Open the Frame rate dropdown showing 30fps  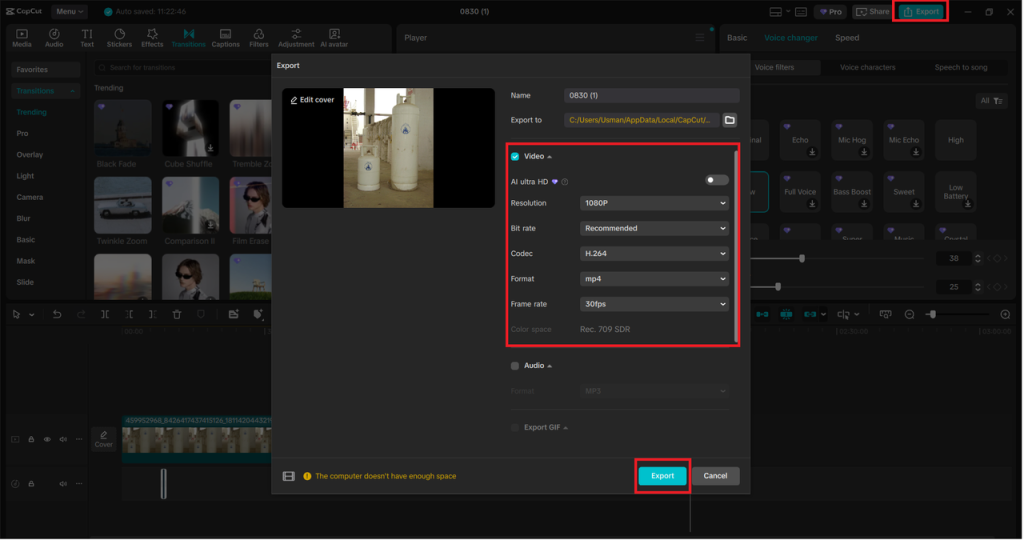654,304
